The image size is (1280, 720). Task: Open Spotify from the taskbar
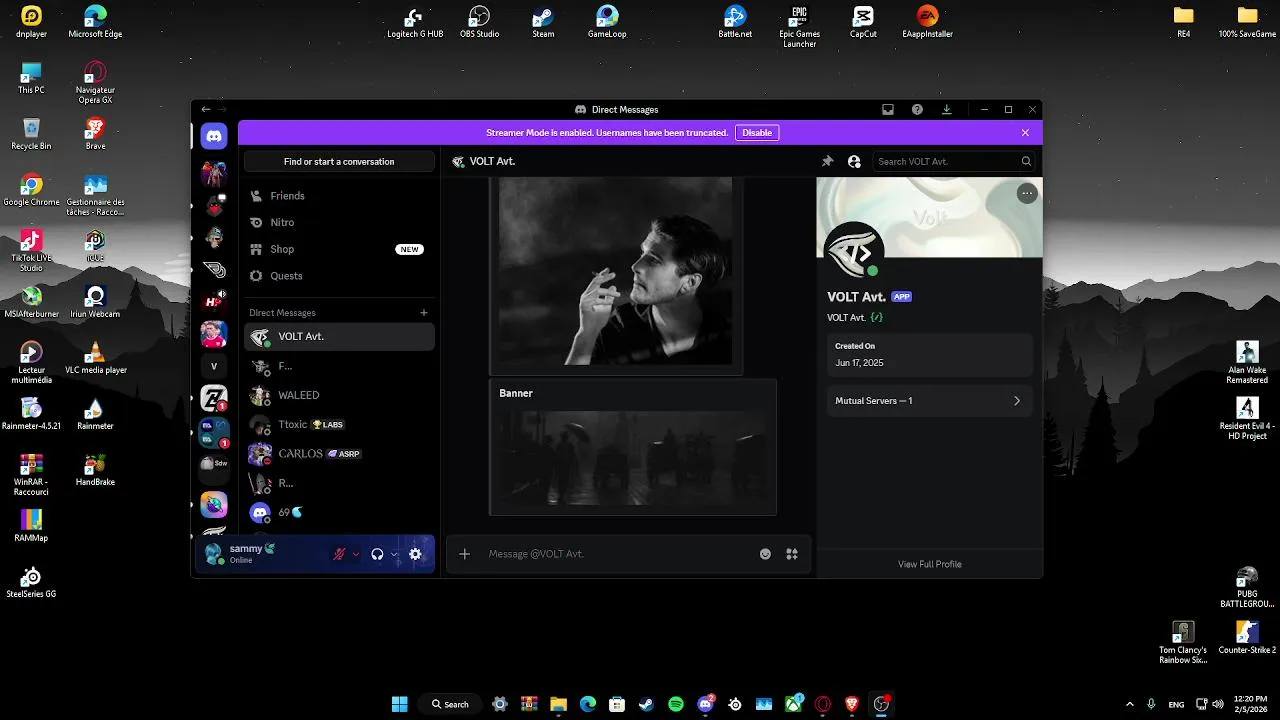[676, 704]
